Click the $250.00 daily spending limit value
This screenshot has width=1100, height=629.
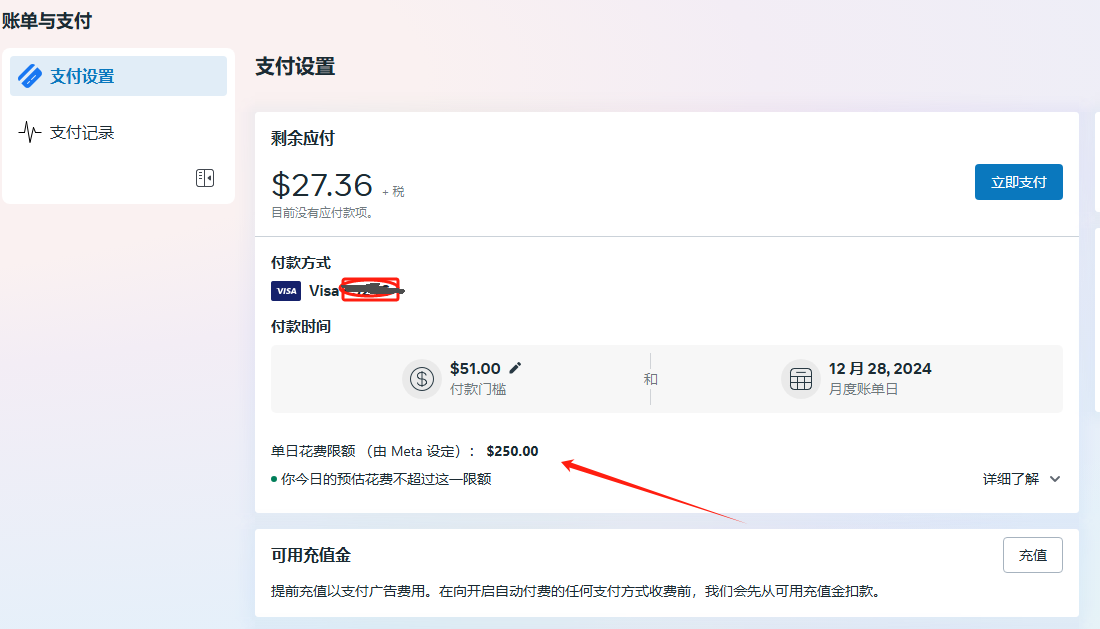512,451
